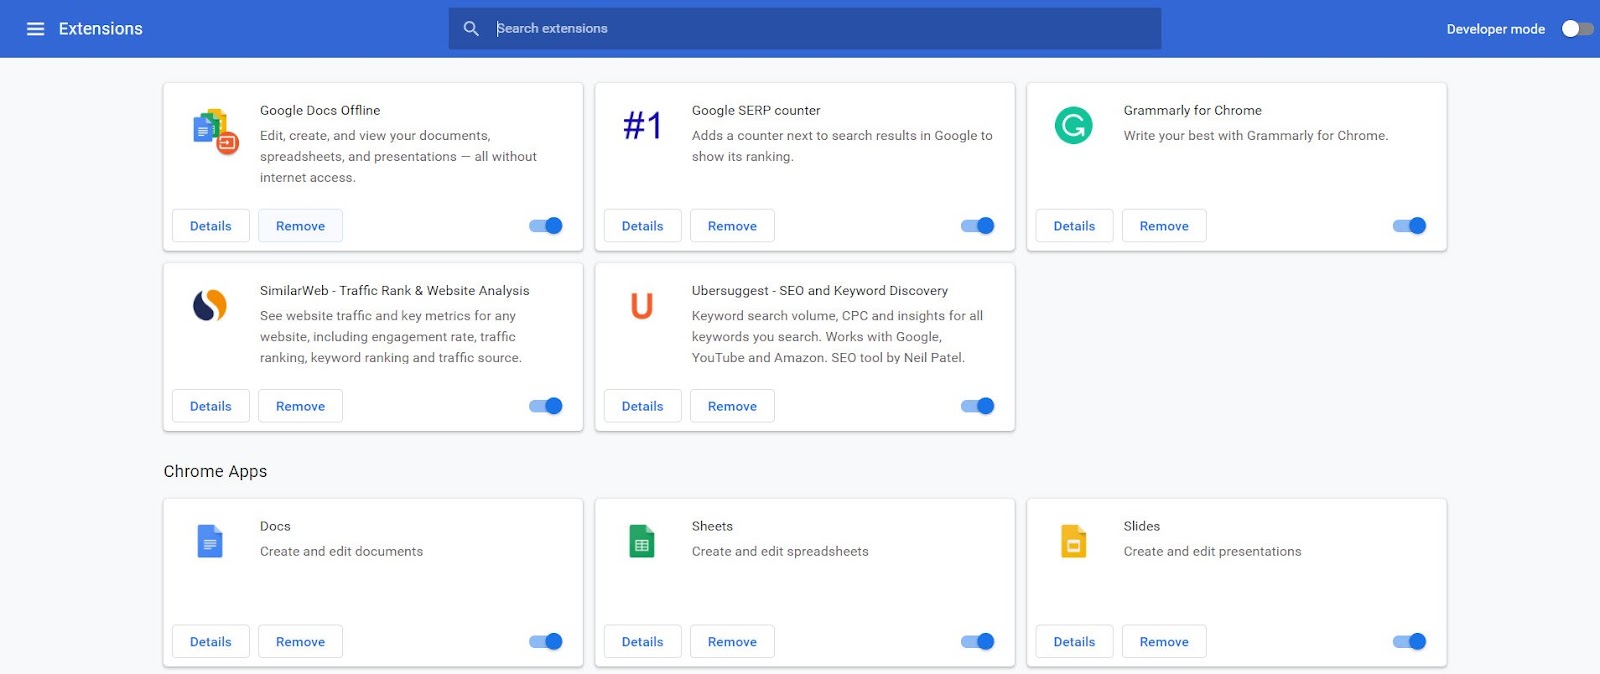Remove the Slides Chrome app

(1164, 642)
